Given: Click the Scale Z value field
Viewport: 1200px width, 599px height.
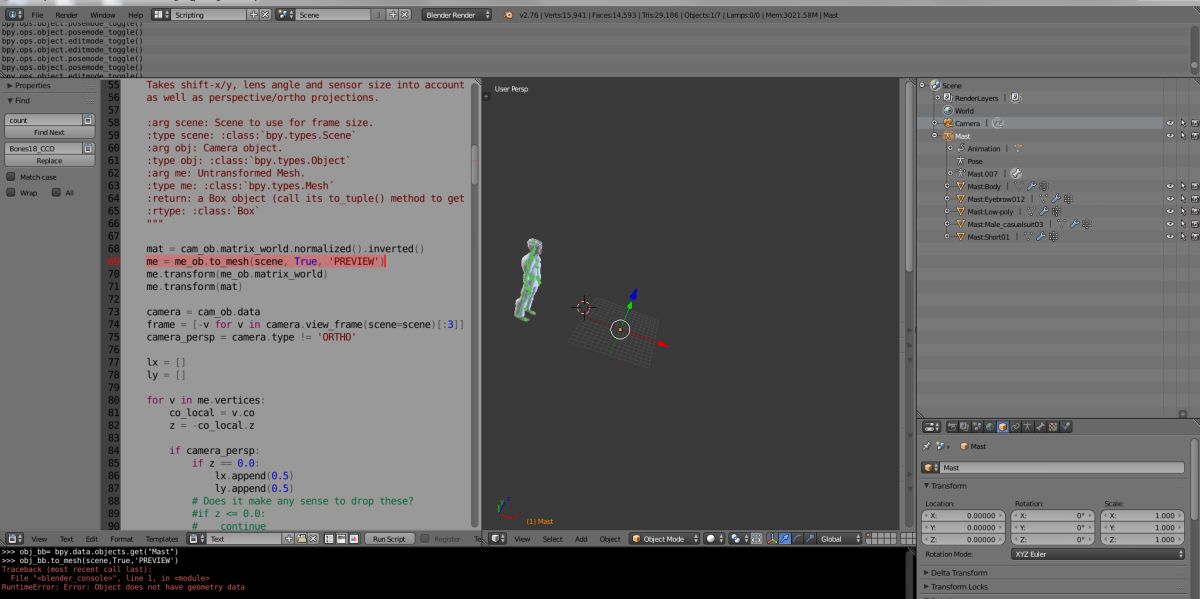Looking at the screenshot, I should pyautogui.click(x=1144, y=541).
